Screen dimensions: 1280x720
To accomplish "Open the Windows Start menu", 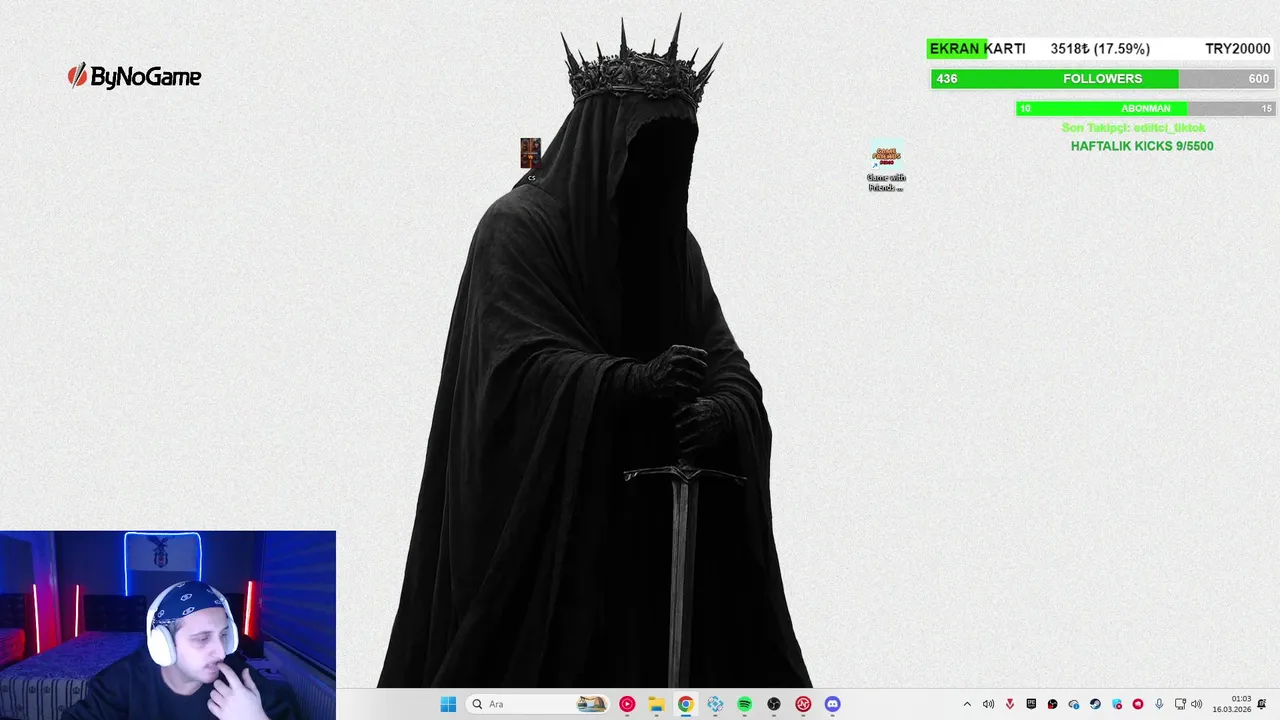I will 448,704.
